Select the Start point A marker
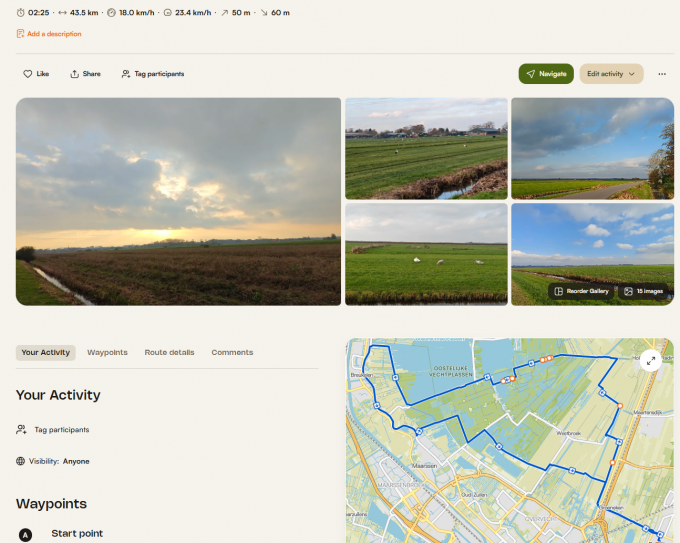 point(26,534)
